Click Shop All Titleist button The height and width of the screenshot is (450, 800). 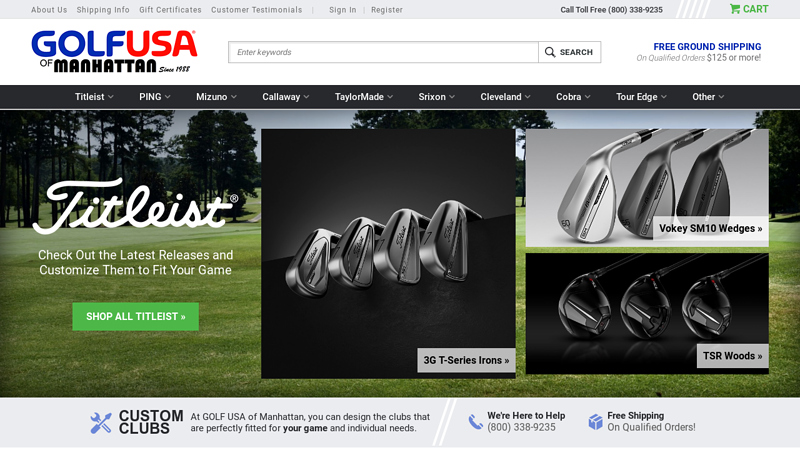point(136,316)
